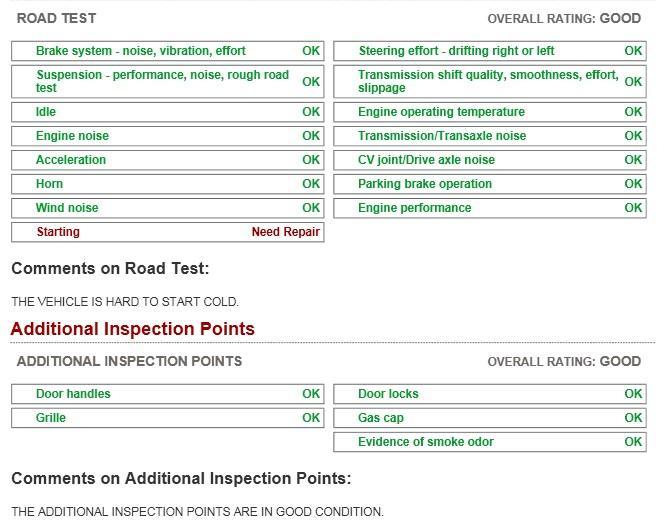Click the Brake system inspection row
This screenshot has height=523, width=657.
[167, 51]
